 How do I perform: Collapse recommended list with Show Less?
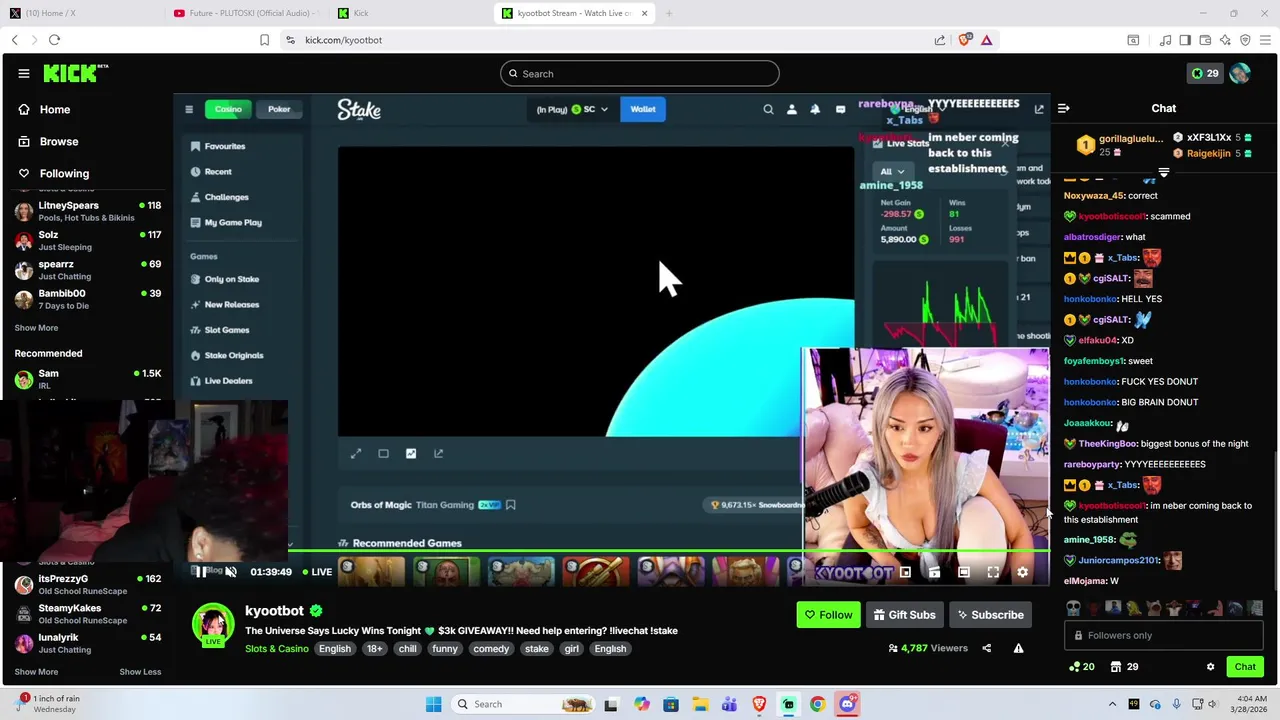(140, 672)
